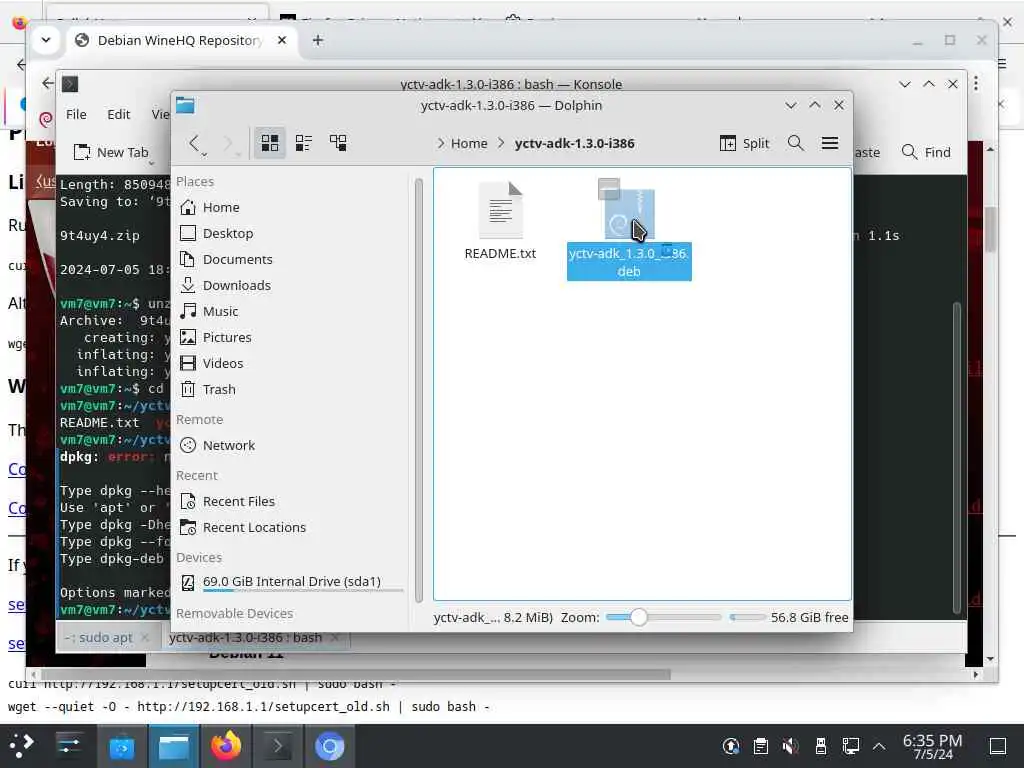This screenshot has height=768, width=1024.
Task: Switch Dolphin to Details tree view mode
Action: coord(338,143)
